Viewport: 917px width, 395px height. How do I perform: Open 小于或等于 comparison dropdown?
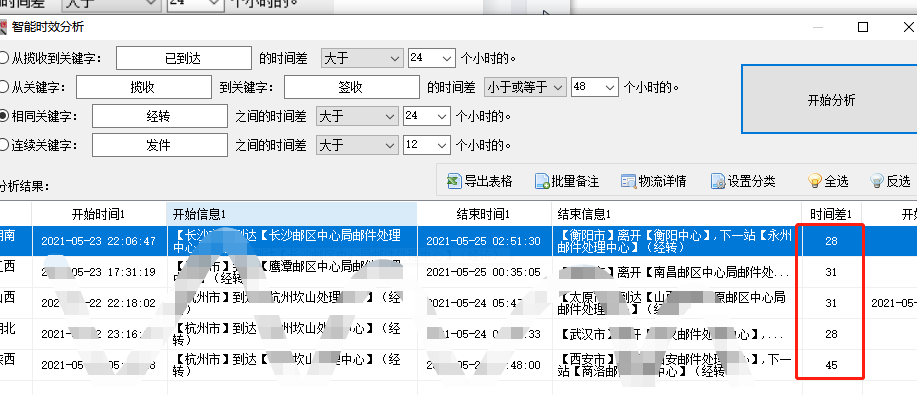[525, 87]
